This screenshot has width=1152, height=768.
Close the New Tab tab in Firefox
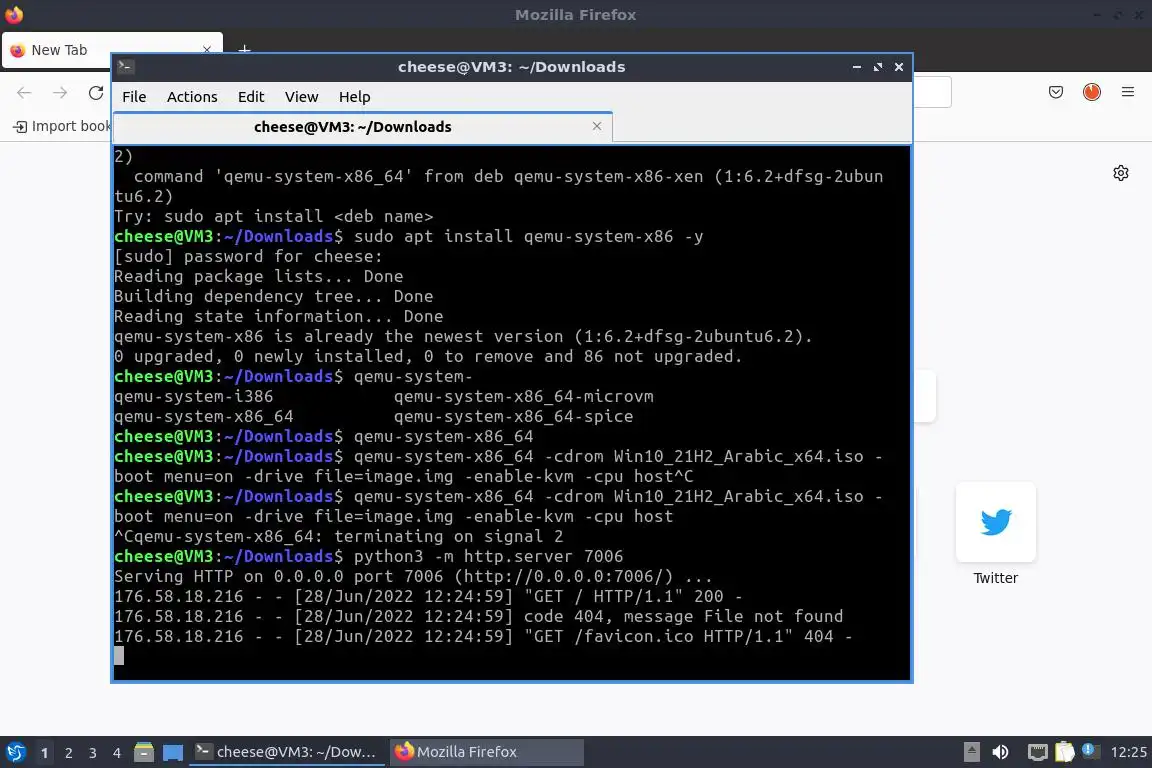tap(207, 50)
